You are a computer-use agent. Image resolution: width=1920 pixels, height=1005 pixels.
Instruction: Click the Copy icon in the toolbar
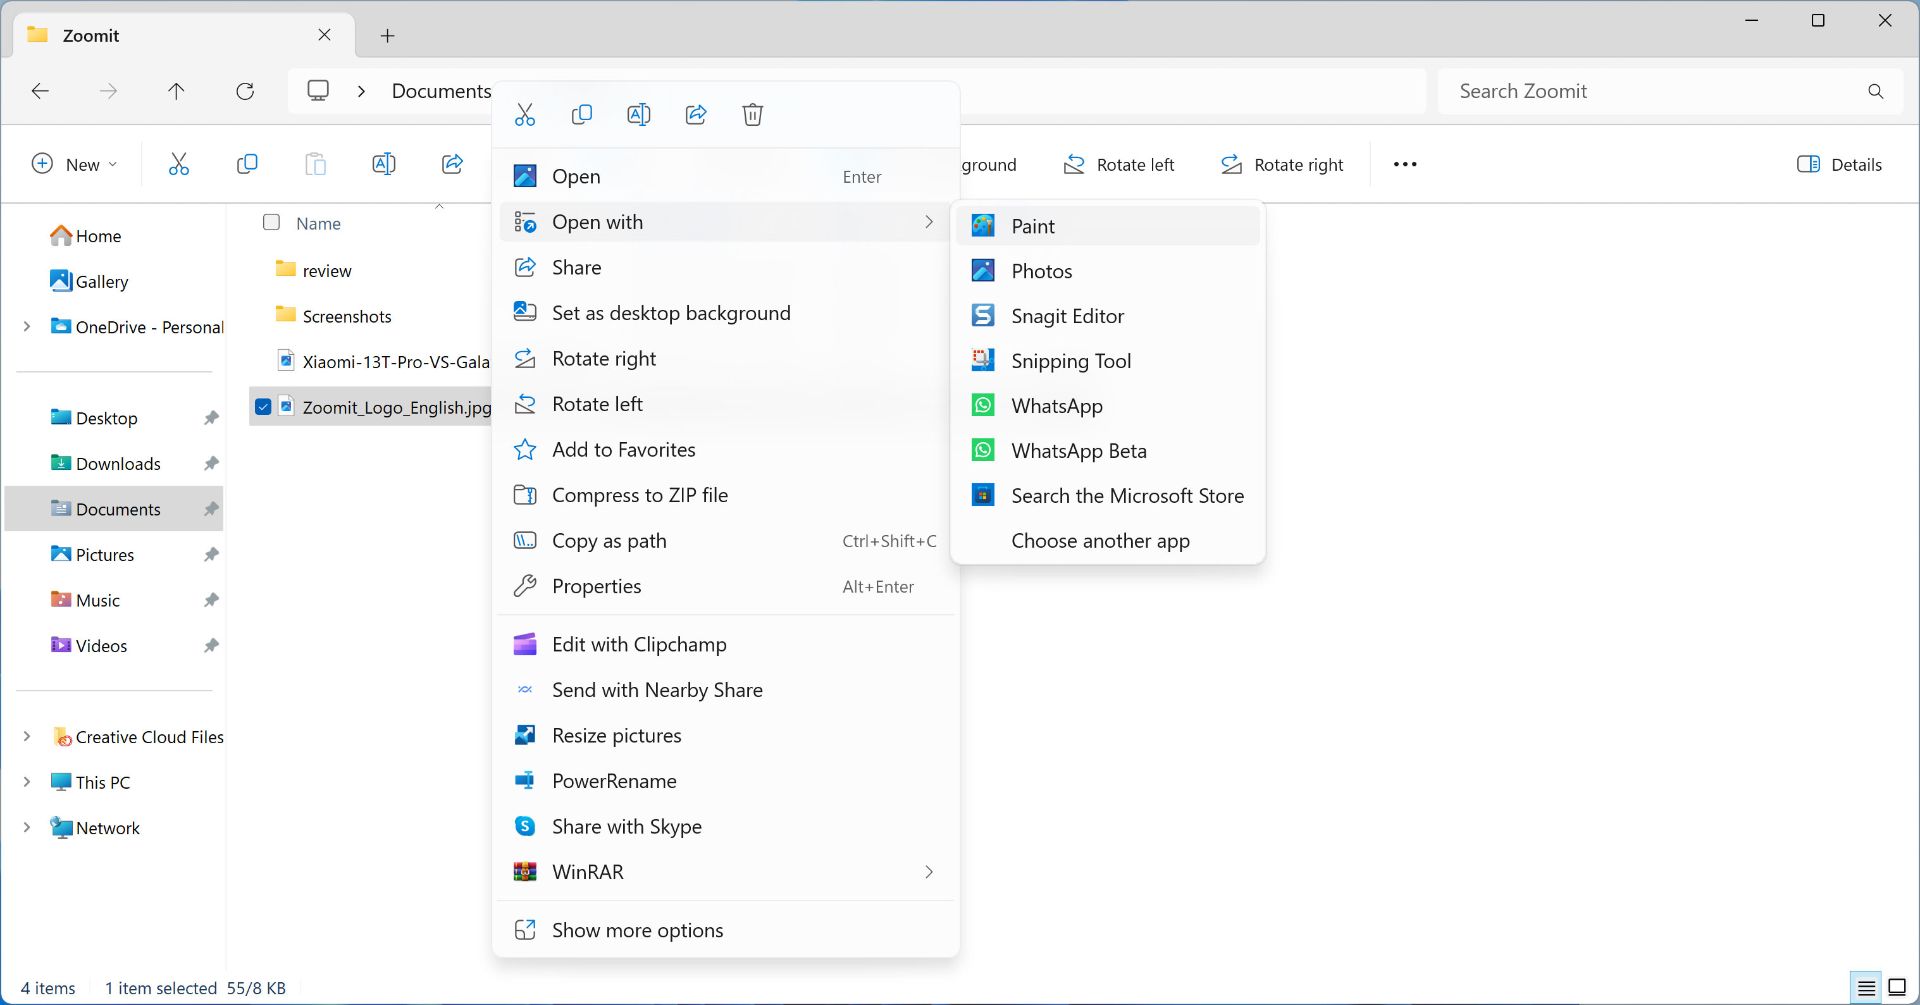tap(247, 164)
